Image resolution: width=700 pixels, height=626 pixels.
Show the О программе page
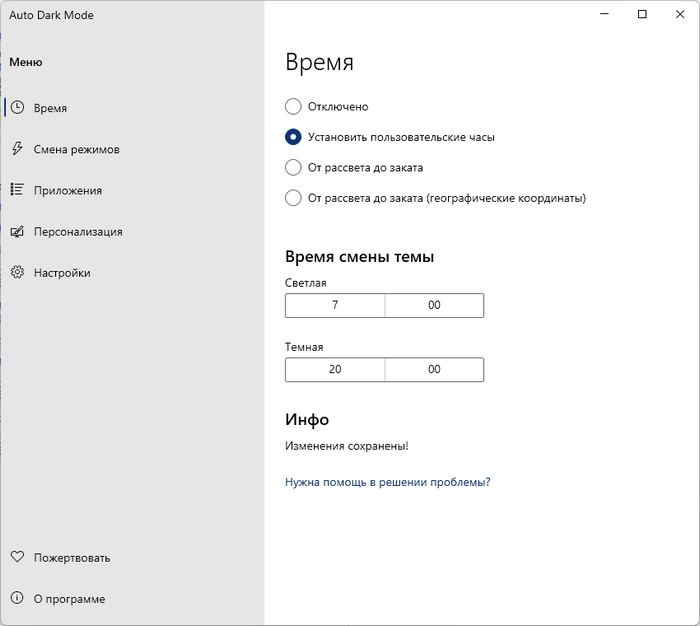[x=133, y=599]
